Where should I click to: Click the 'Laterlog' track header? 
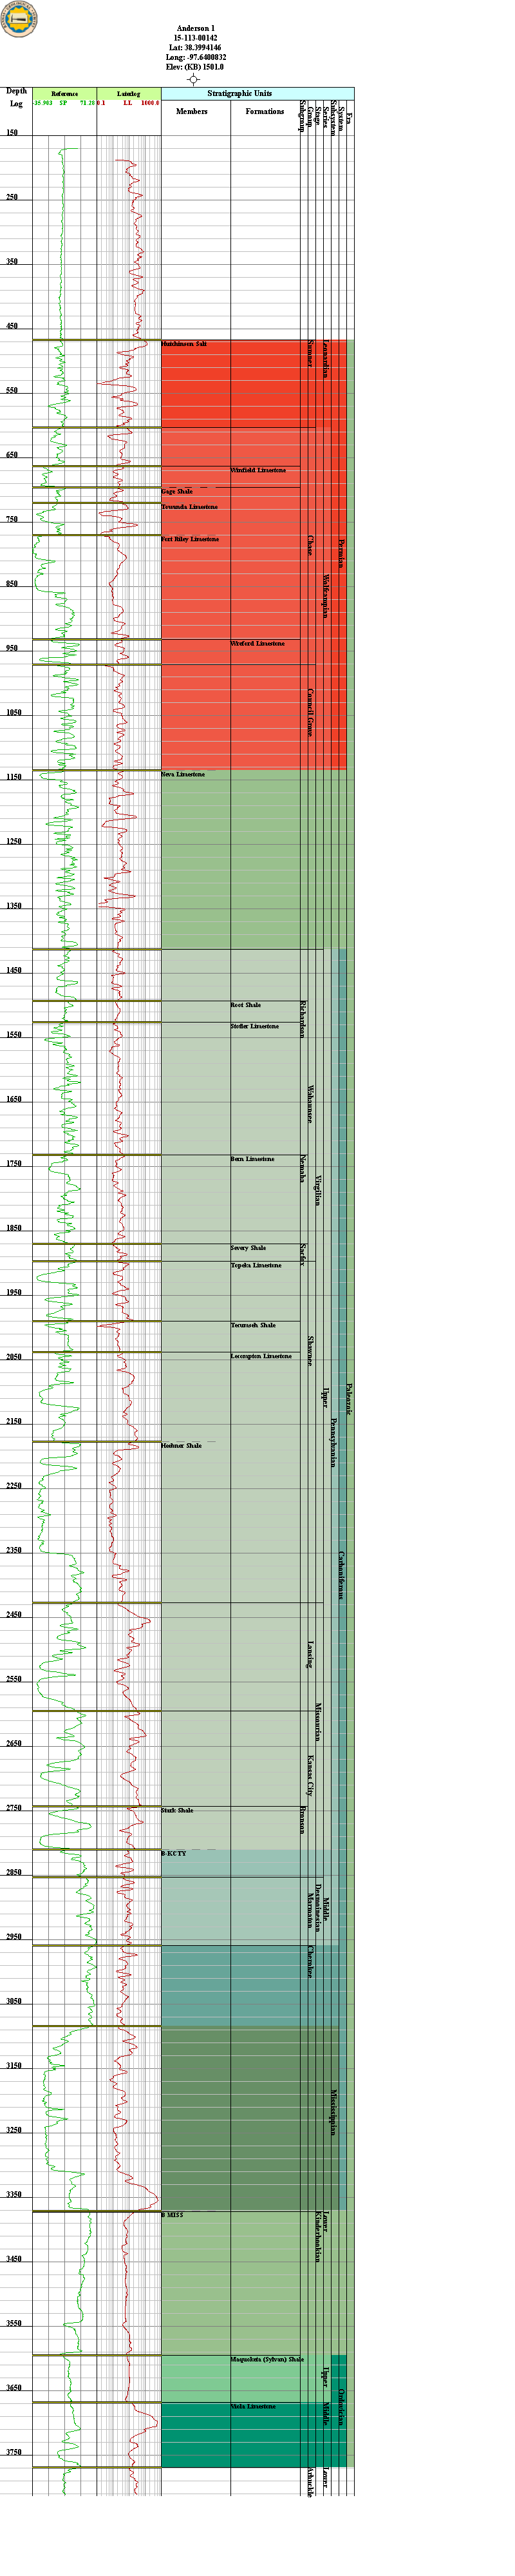tap(128, 94)
